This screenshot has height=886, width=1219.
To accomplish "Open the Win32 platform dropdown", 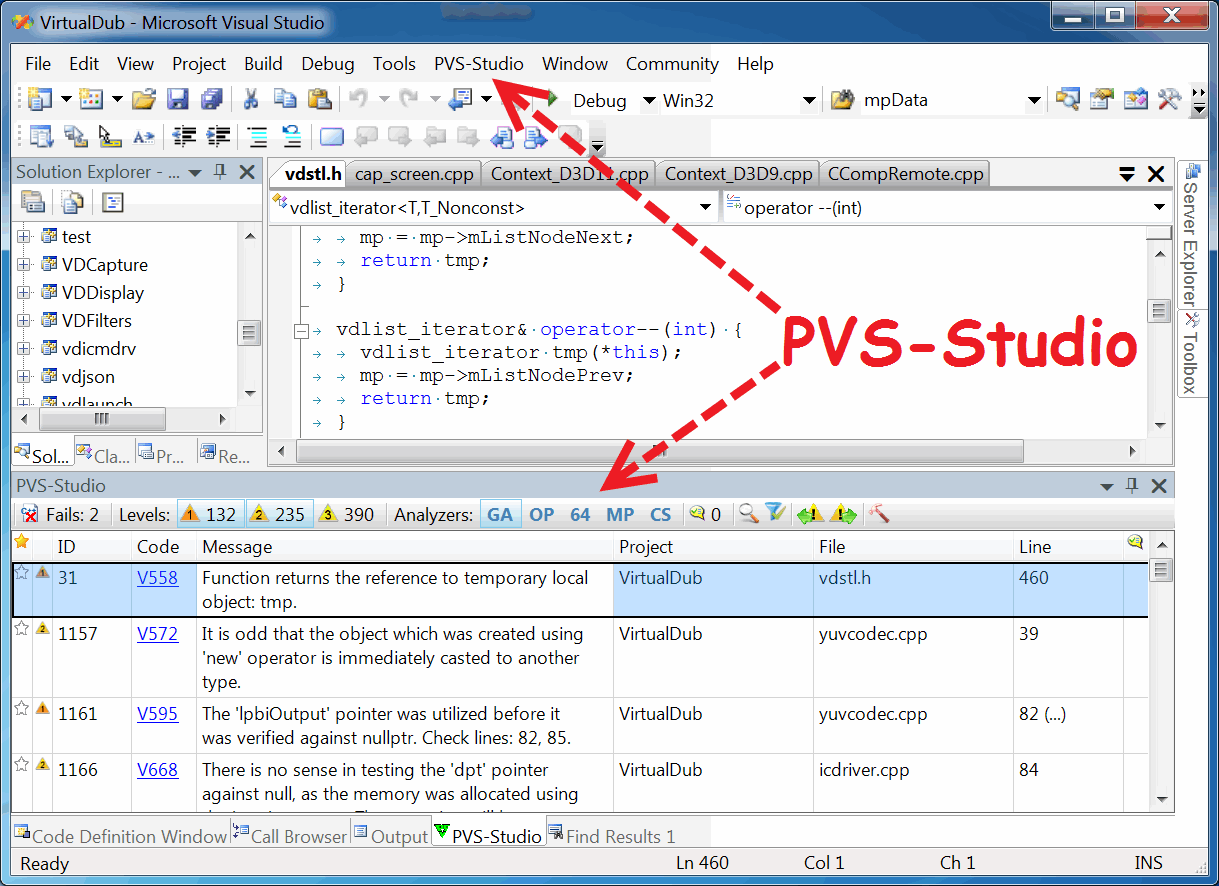I will (809, 100).
